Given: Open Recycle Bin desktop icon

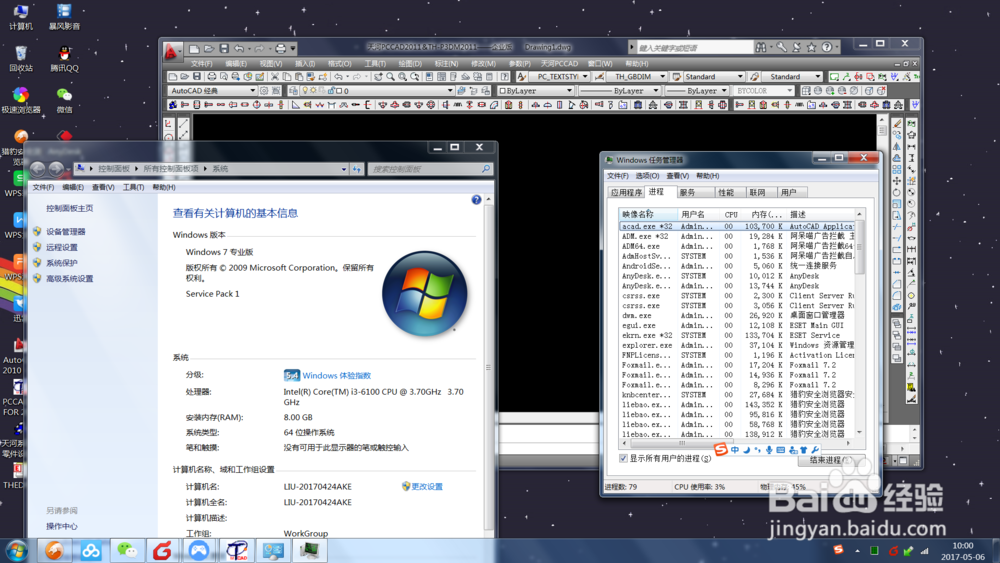Looking at the screenshot, I should click(x=21, y=59).
